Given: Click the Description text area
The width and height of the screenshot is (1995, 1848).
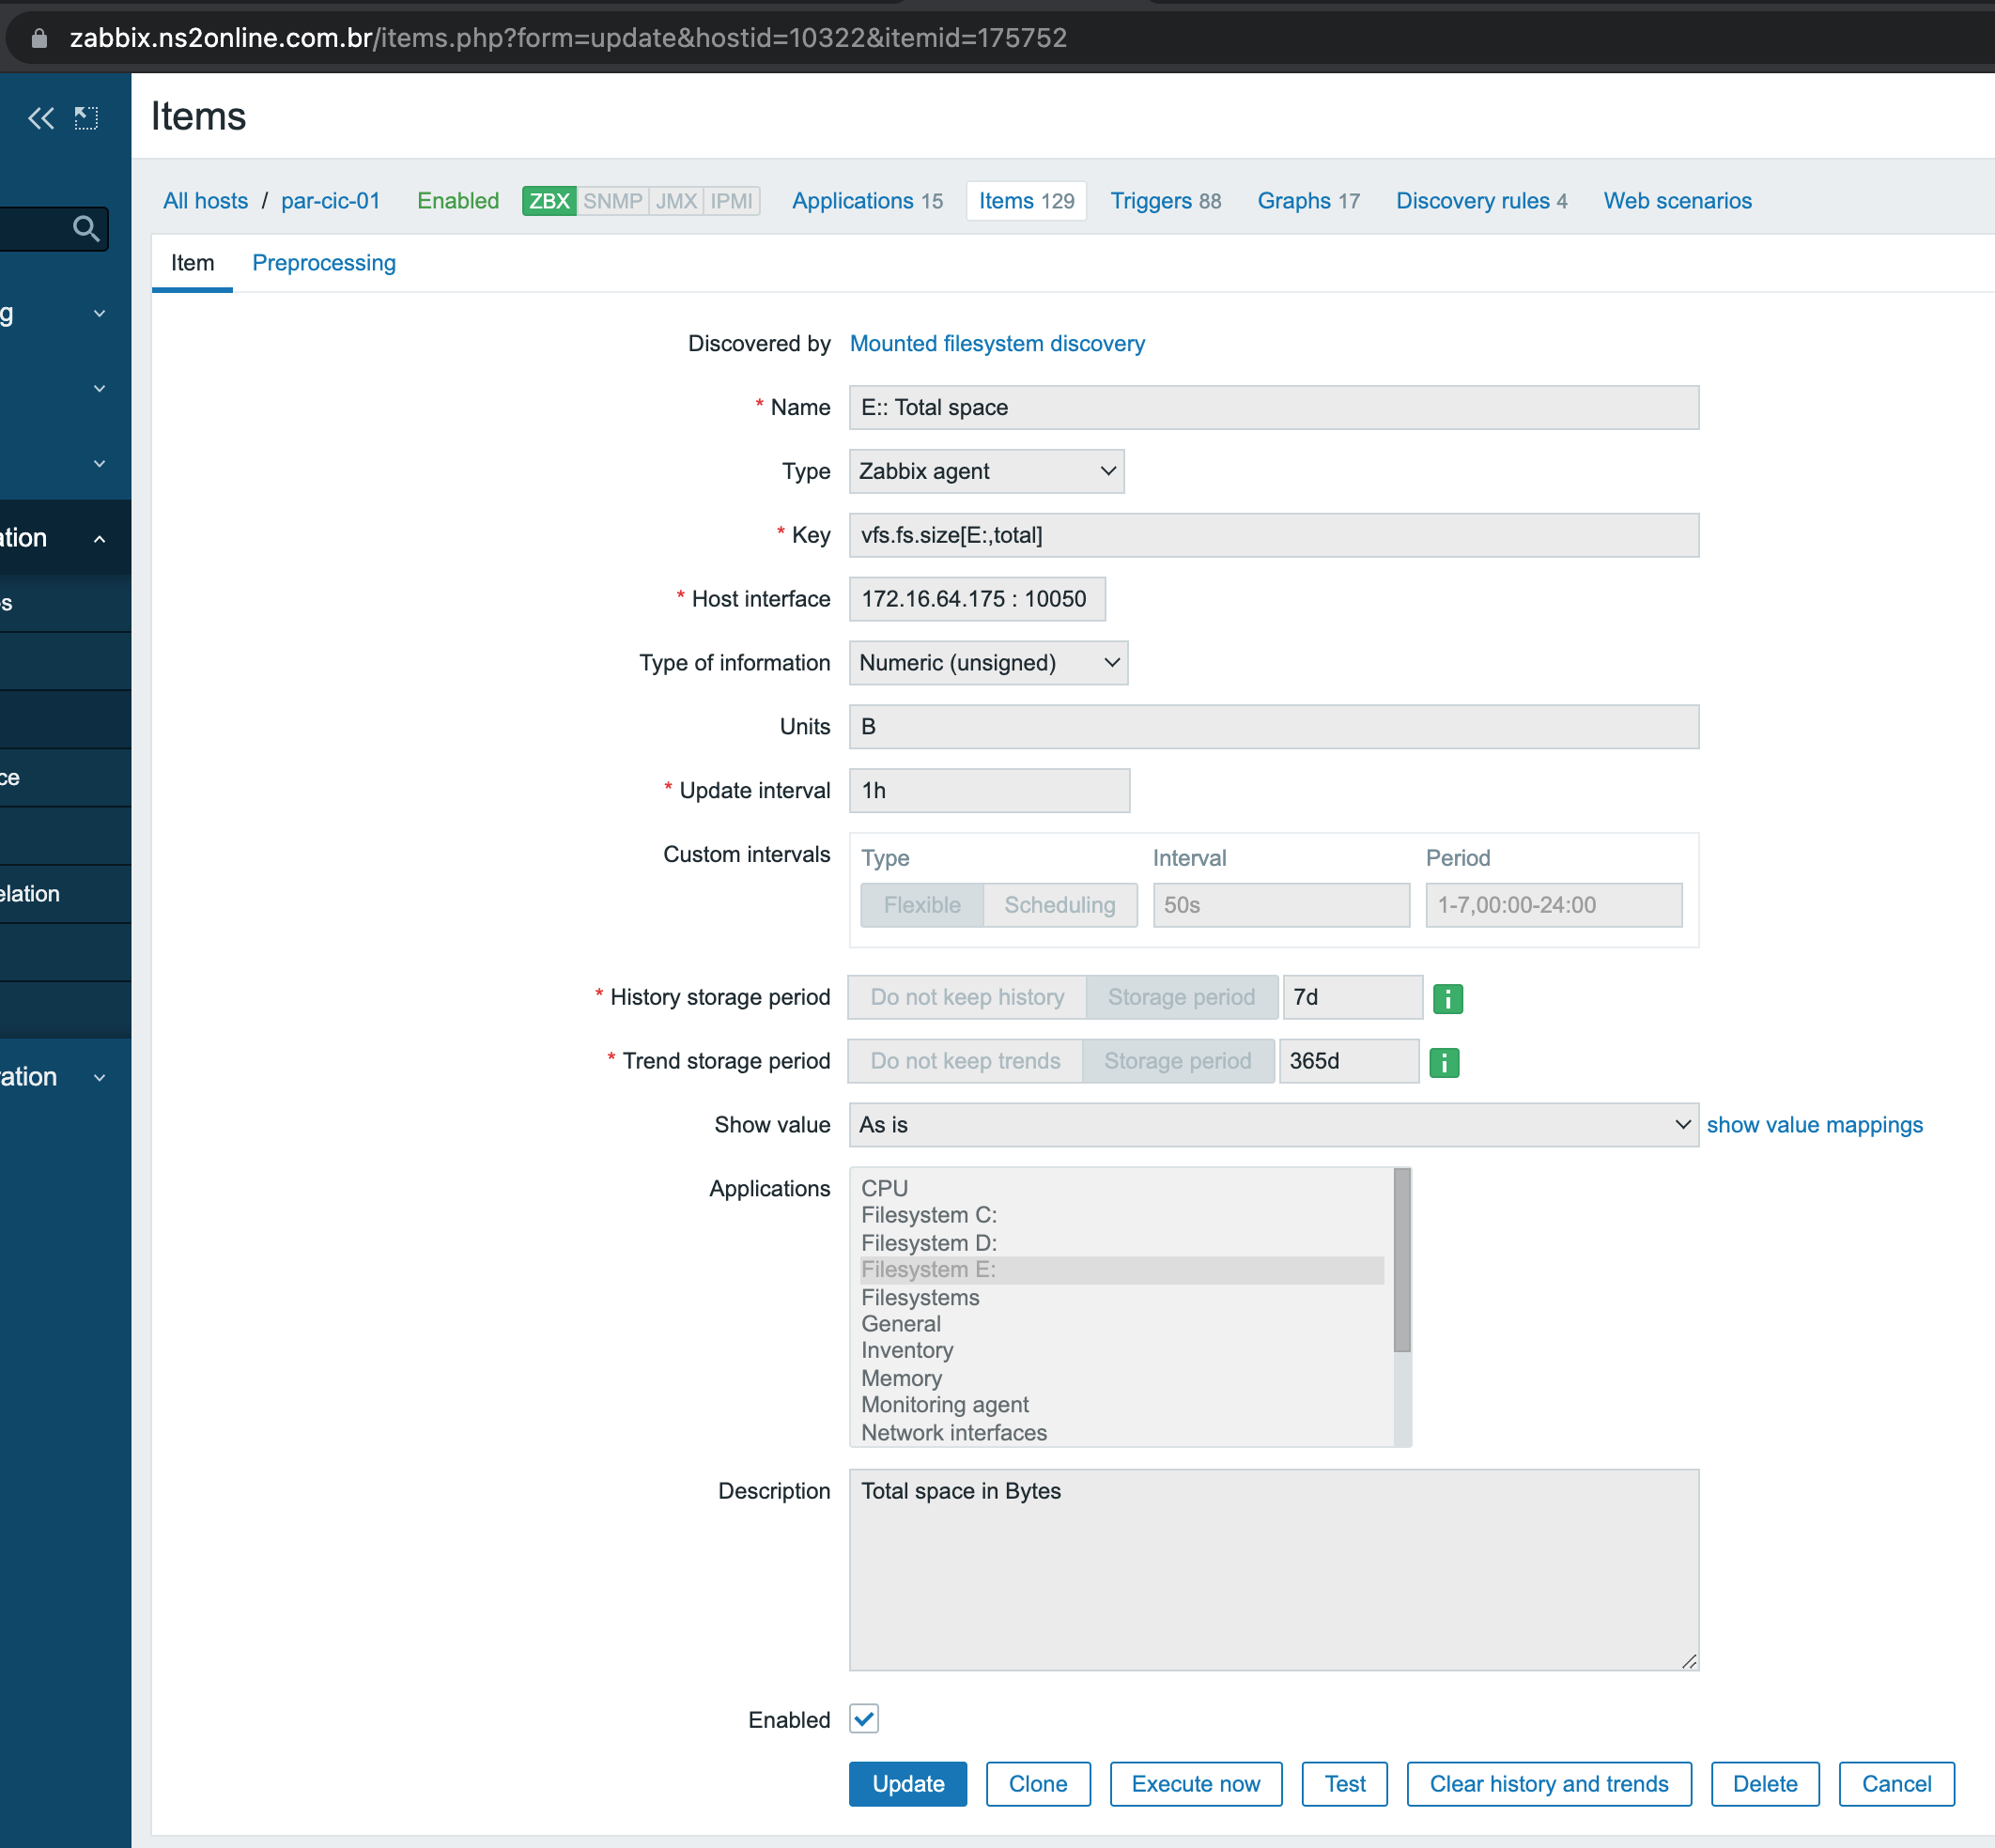Looking at the screenshot, I should pyautogui.click(x=1273, y=1569).
